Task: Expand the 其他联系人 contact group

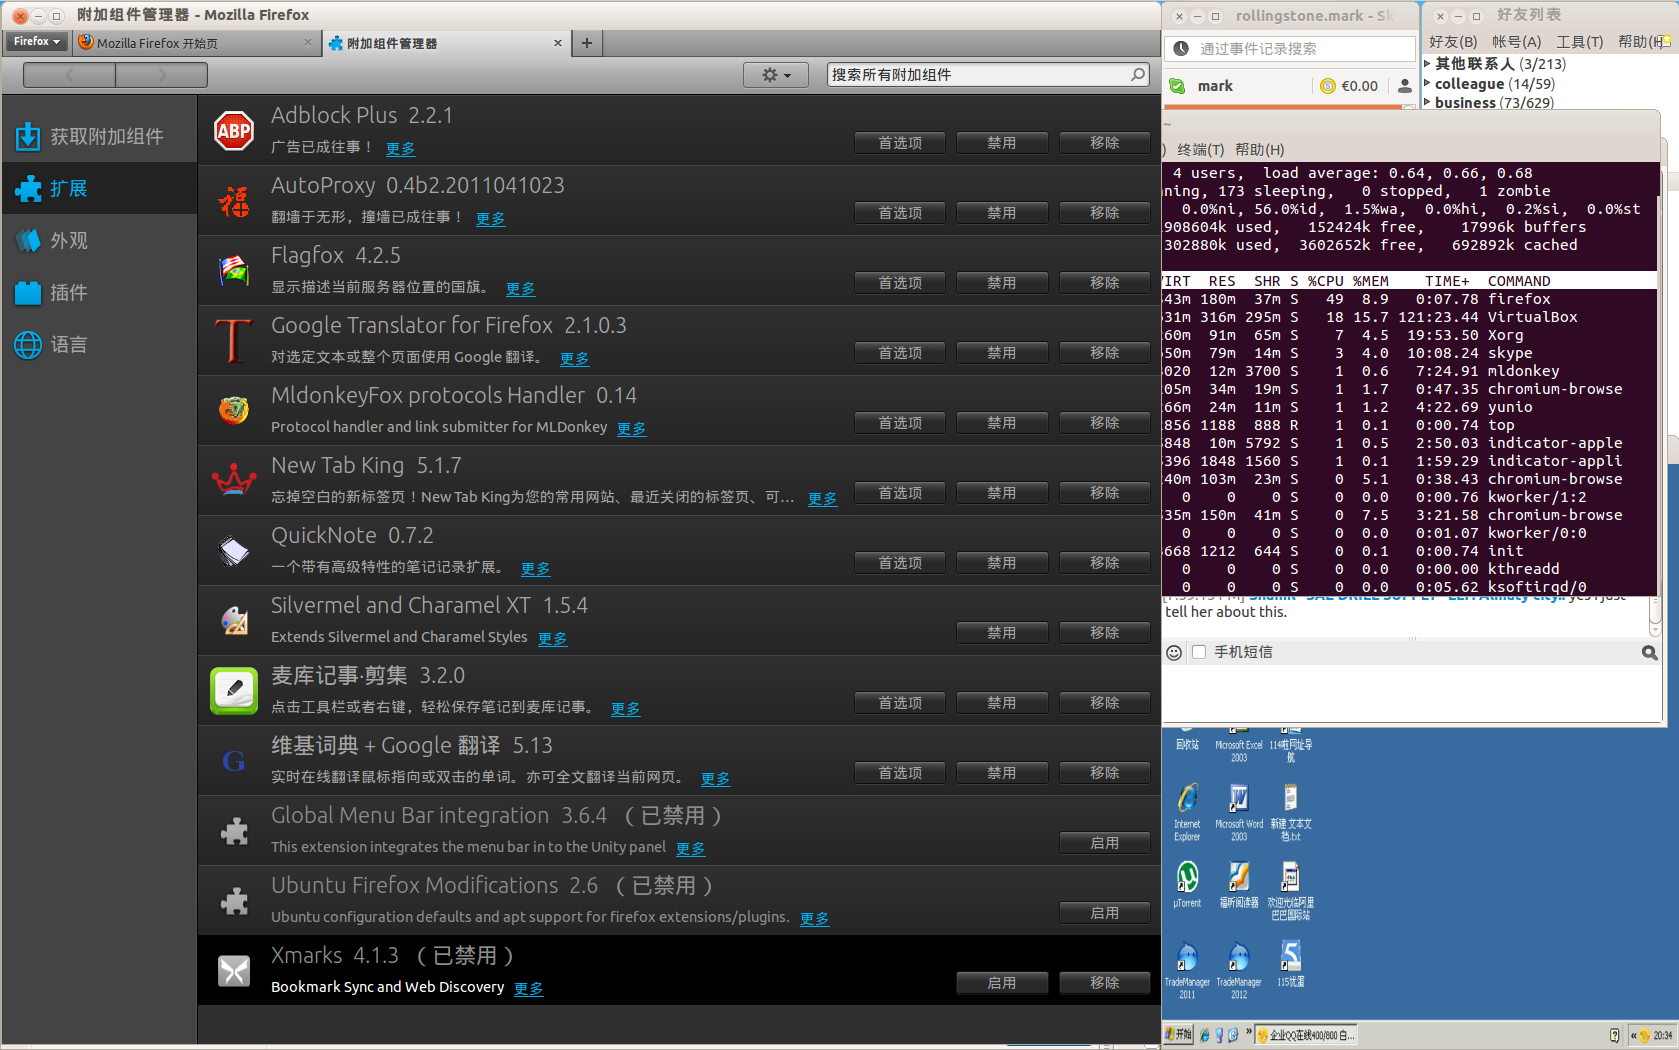Action: click(x=1427, y=63)
